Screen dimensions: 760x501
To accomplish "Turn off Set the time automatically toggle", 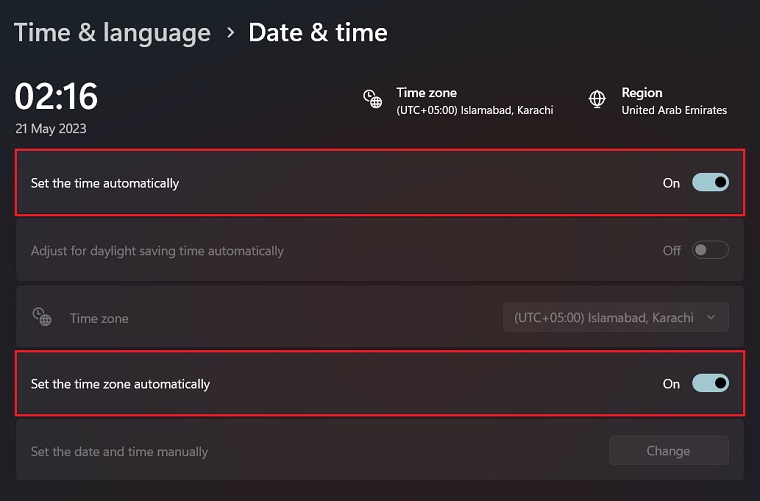I will [710, 183].
